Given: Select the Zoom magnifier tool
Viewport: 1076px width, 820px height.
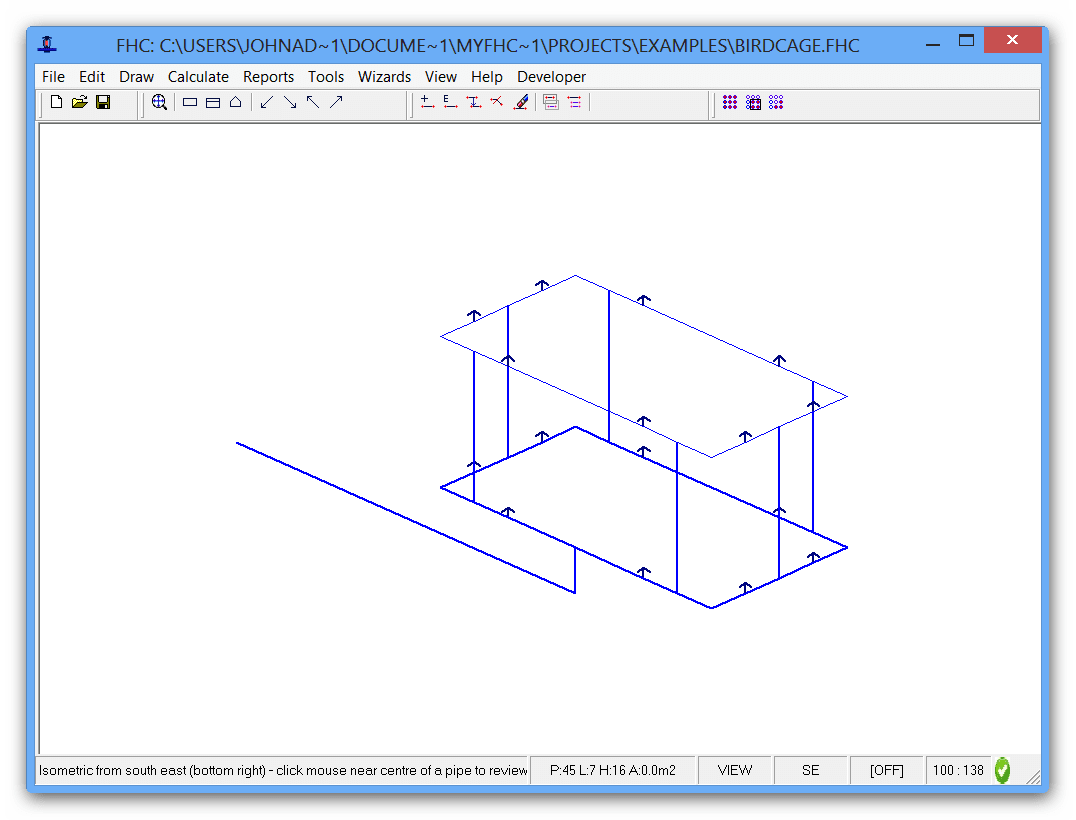Looking at the screenshot, I should tap(160, 101).
